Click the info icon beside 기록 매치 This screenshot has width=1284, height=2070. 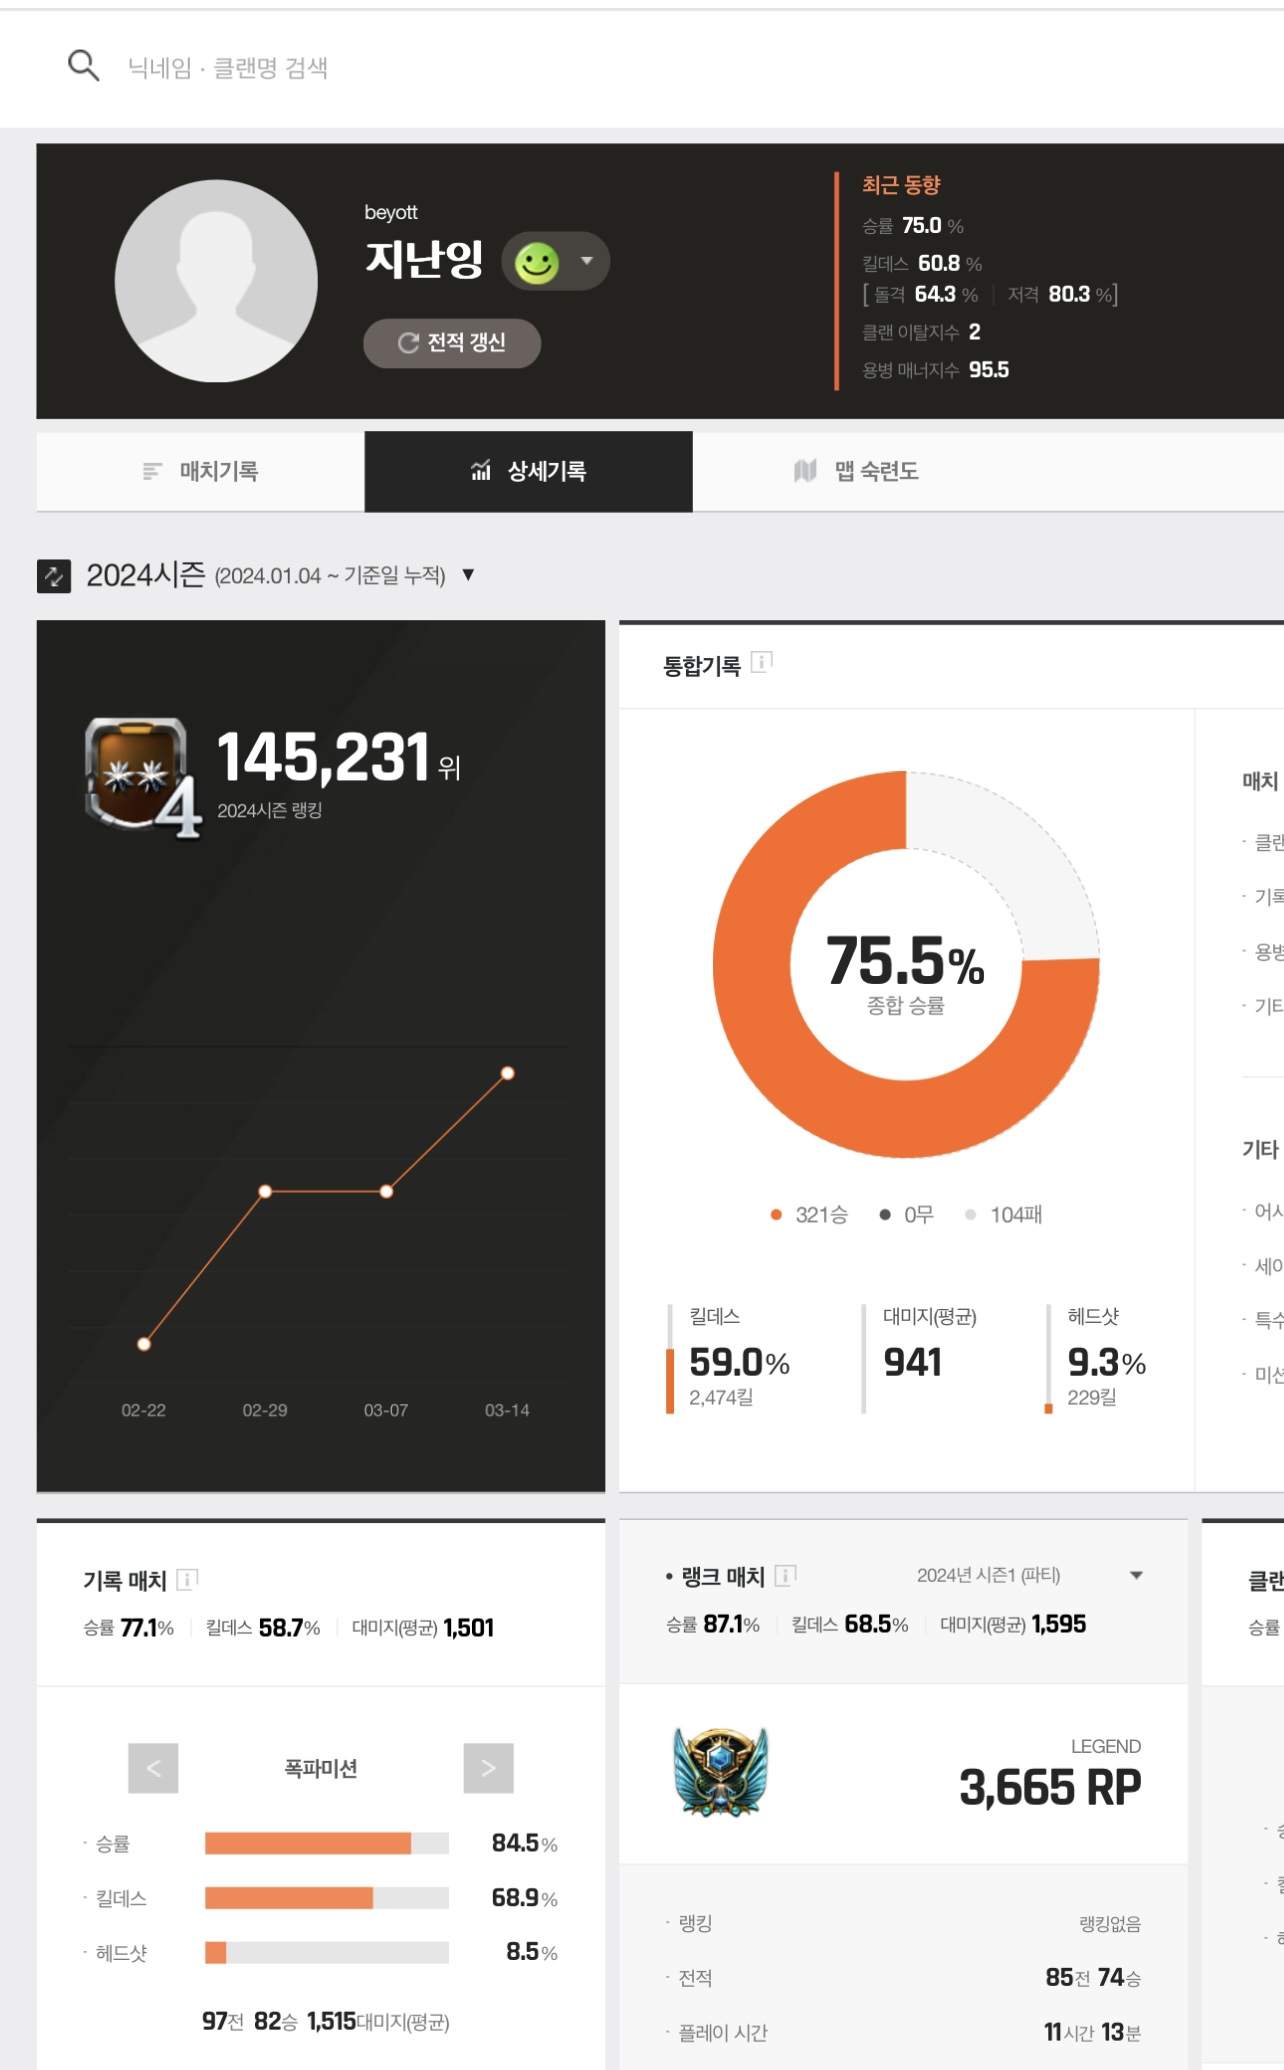click(x=187, y=1579)
